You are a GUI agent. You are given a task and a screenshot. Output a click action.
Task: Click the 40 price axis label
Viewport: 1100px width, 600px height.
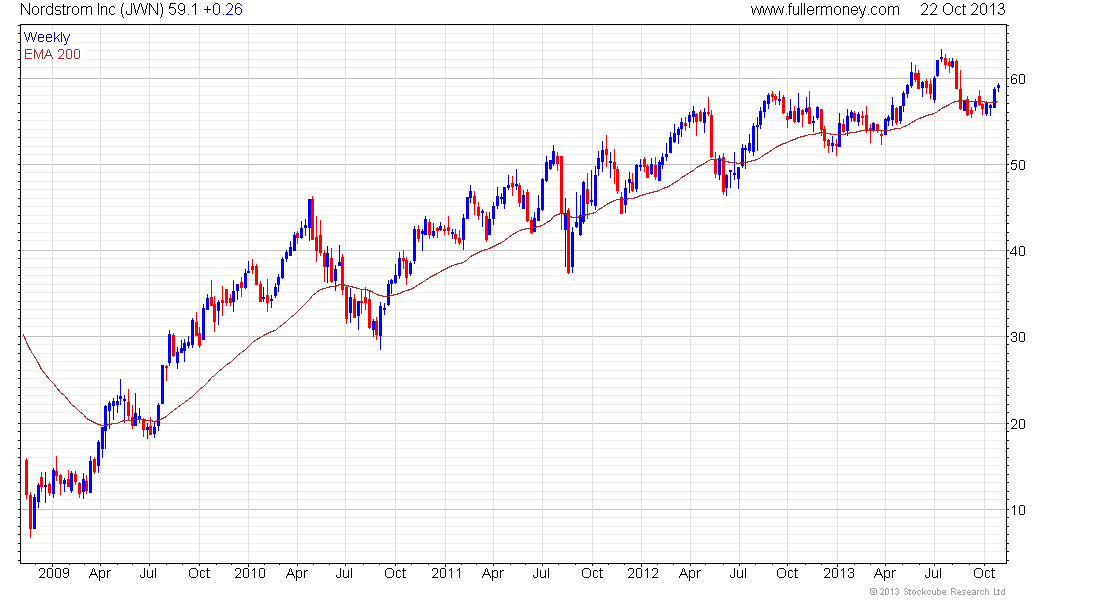tap(1017, 251)
